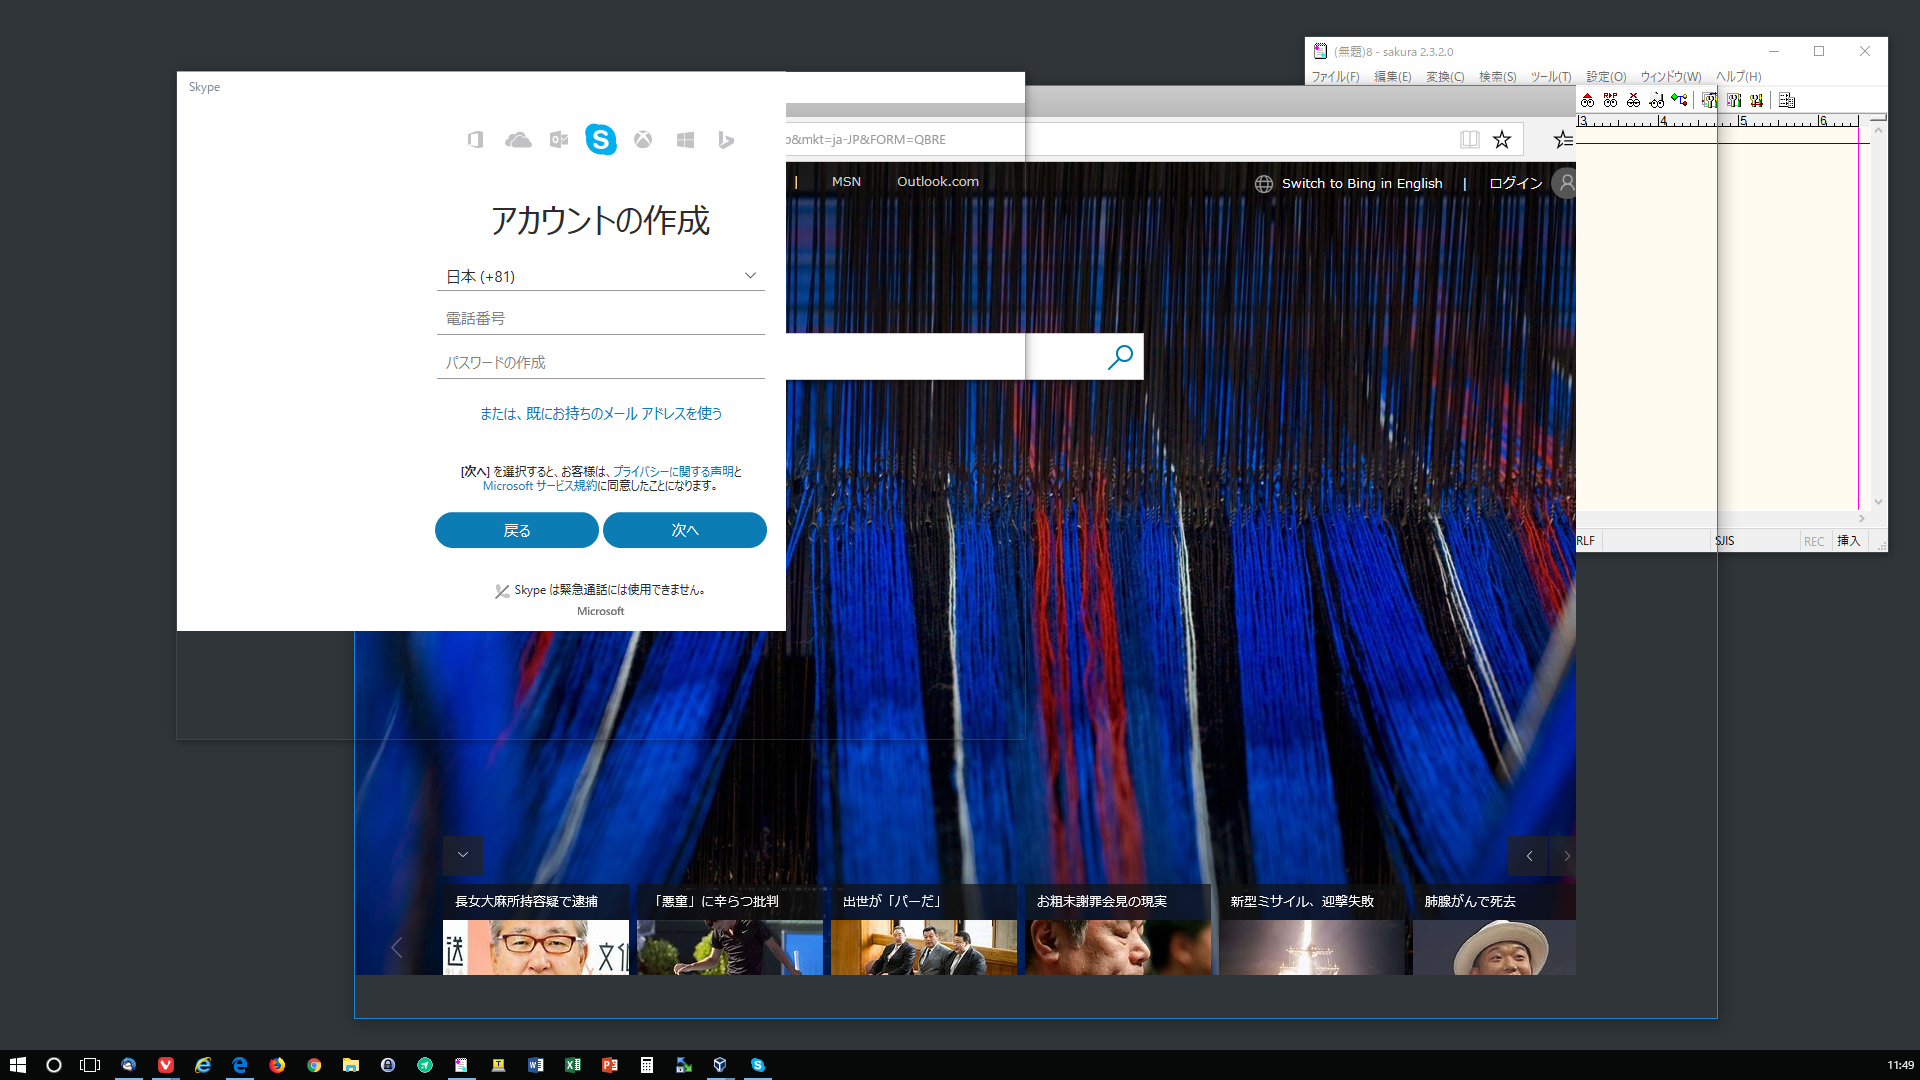The height and width of the screenshot is (1080, 1920).
Task: Open the プライバシーに関する声明 link
Action: (673, 471)
